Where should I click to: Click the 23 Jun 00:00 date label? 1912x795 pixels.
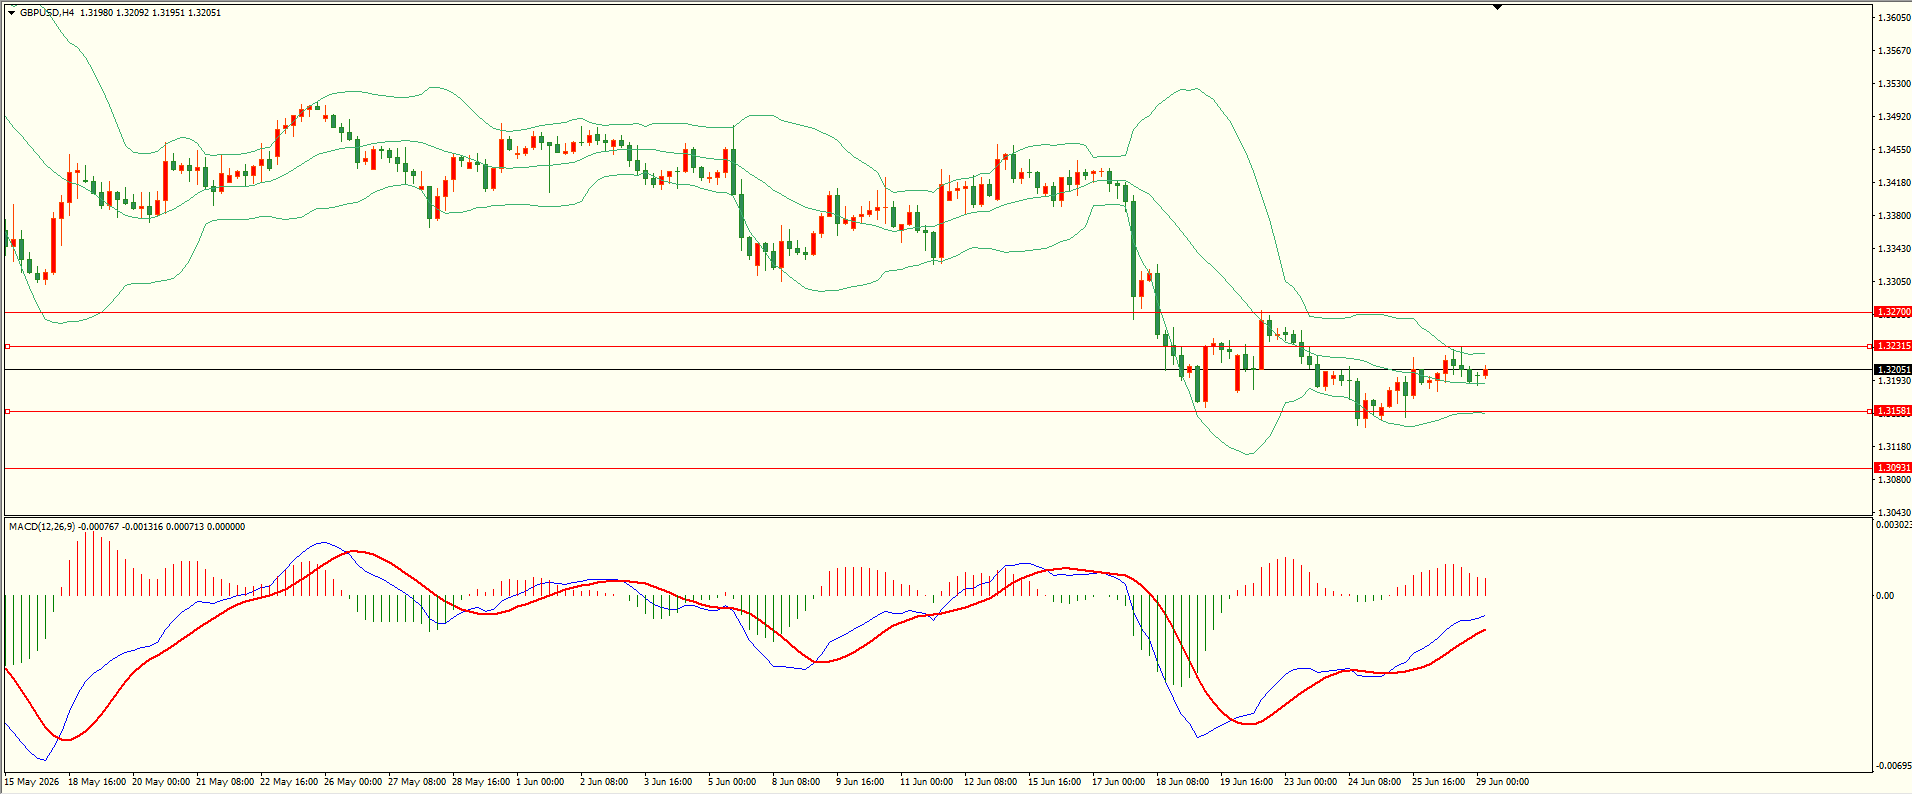pos(1311,782)
